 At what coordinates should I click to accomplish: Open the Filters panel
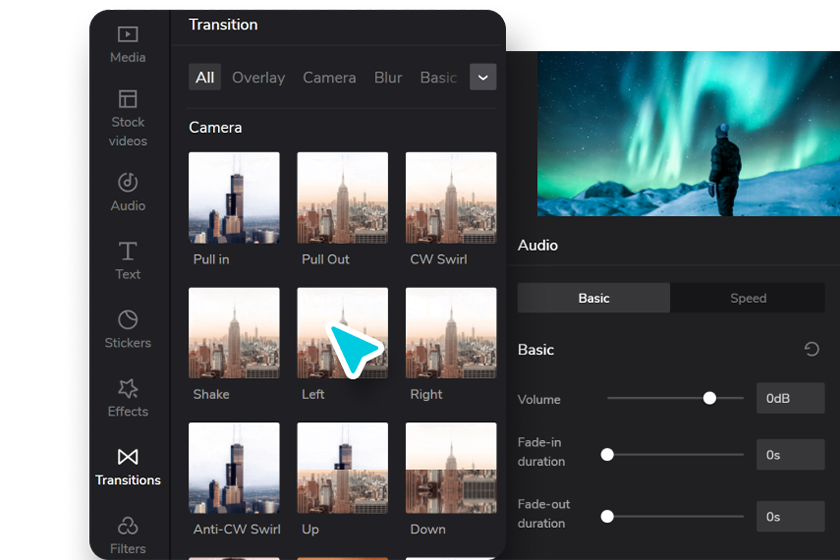(128, 536)
